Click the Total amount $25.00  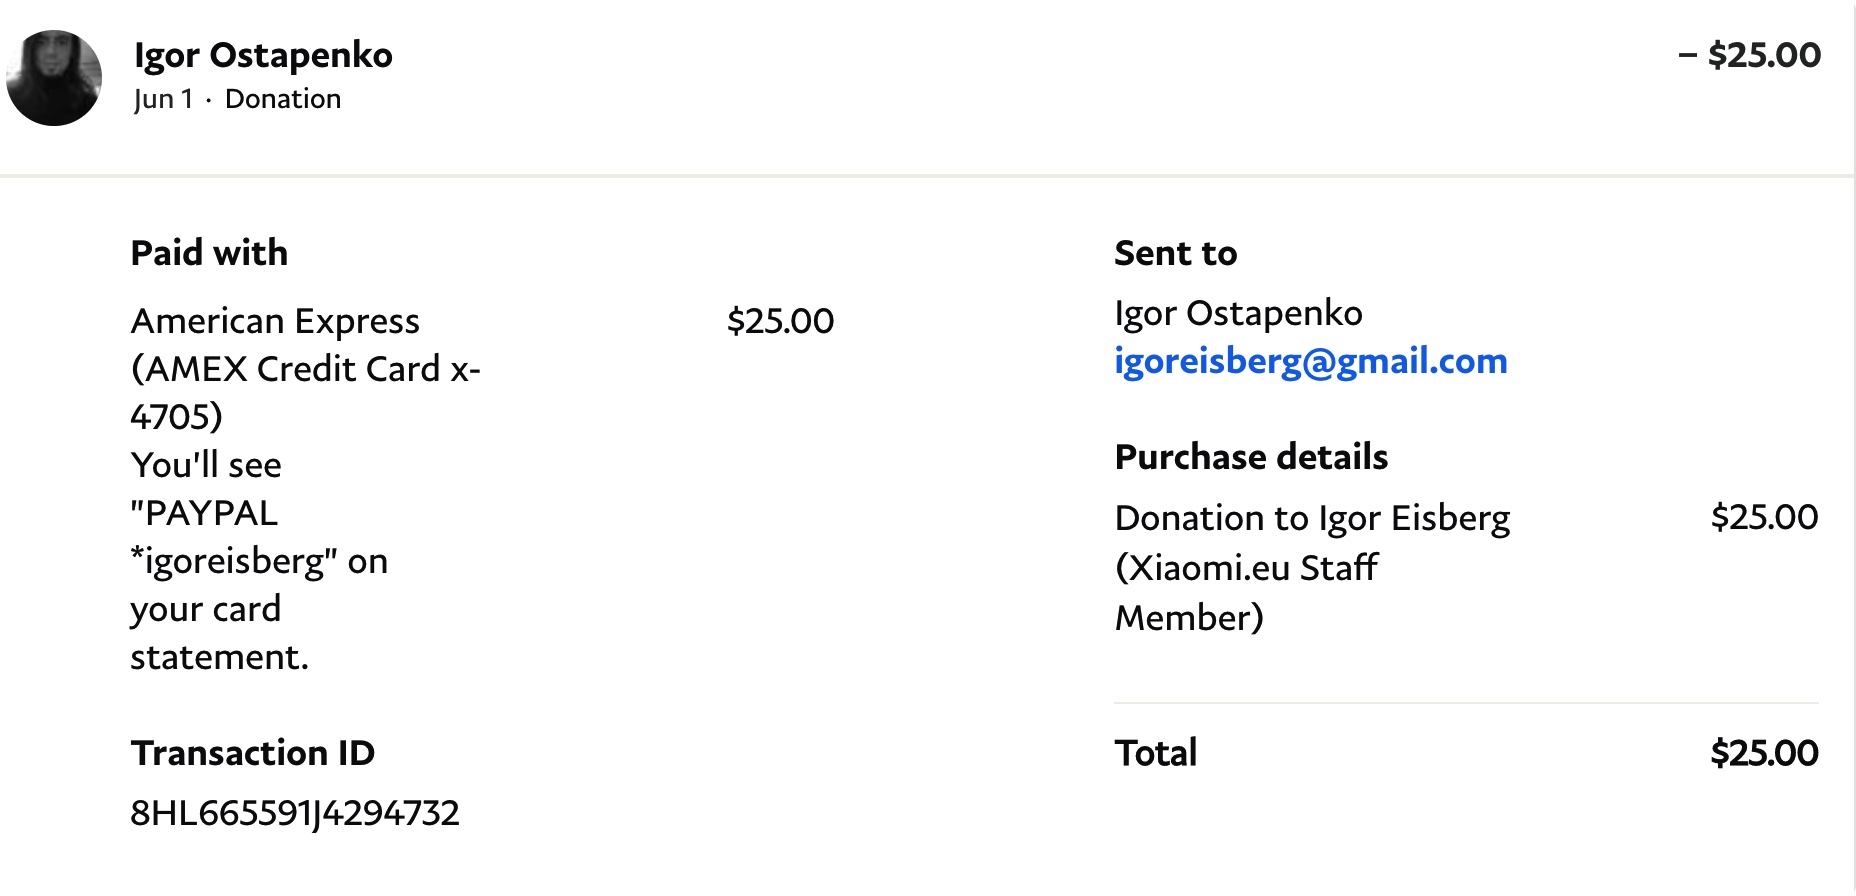click(1764, 753)
